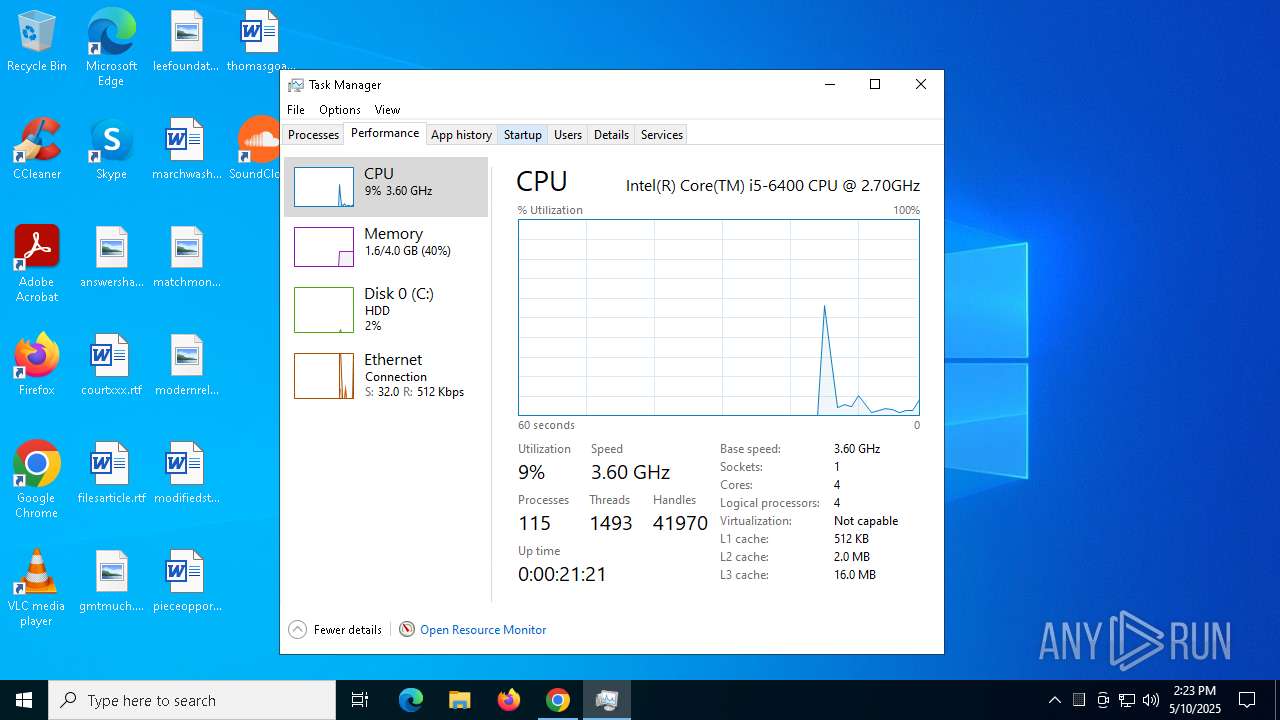
Task: Select the pieceoppor... Word document
Action: click(x=186, y=582)
